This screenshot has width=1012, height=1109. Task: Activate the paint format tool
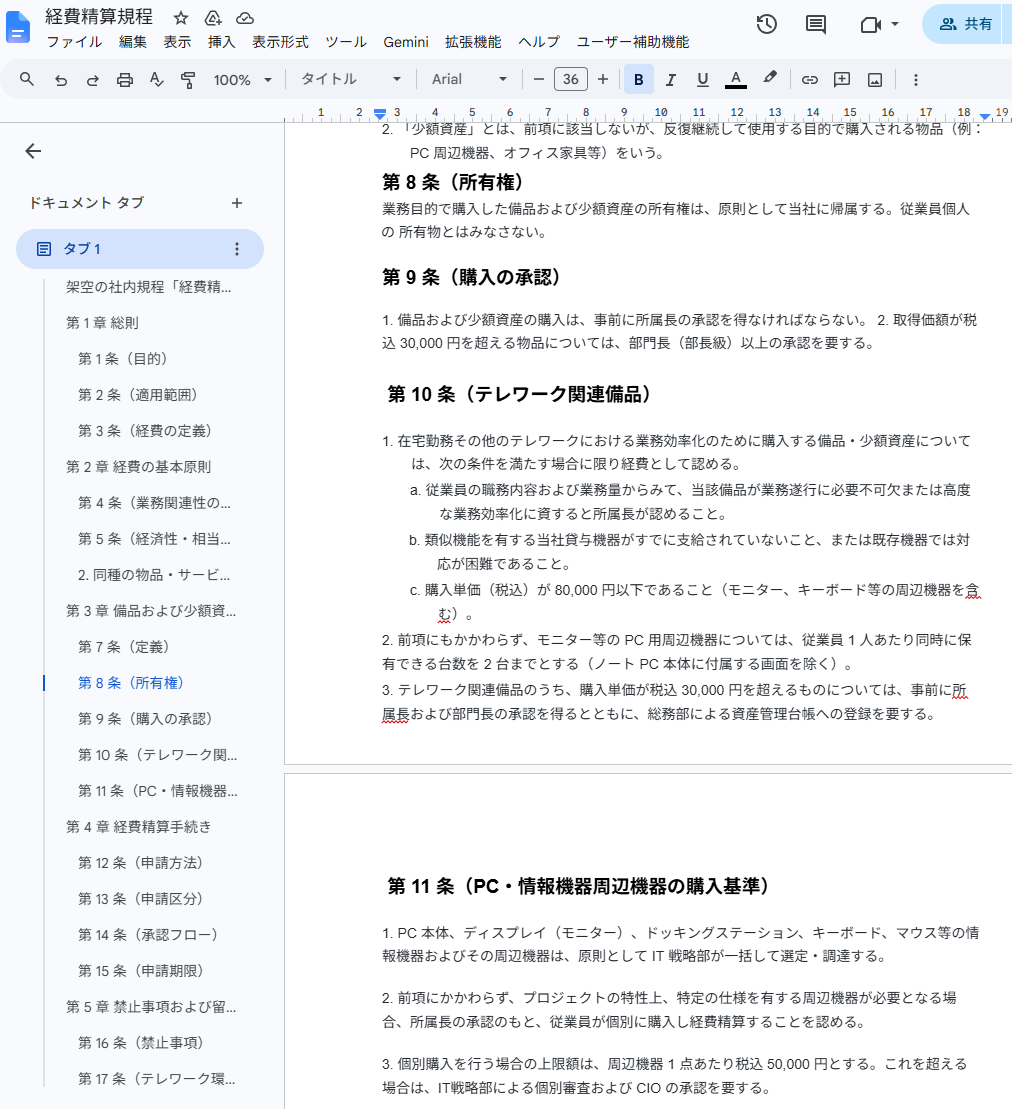click(188, 80)
